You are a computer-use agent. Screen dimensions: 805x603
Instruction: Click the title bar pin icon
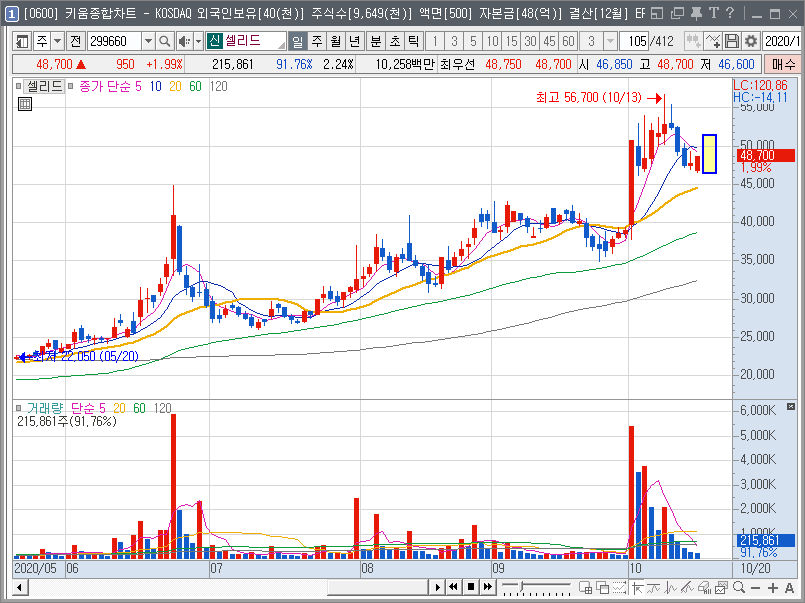pos(696,13)
